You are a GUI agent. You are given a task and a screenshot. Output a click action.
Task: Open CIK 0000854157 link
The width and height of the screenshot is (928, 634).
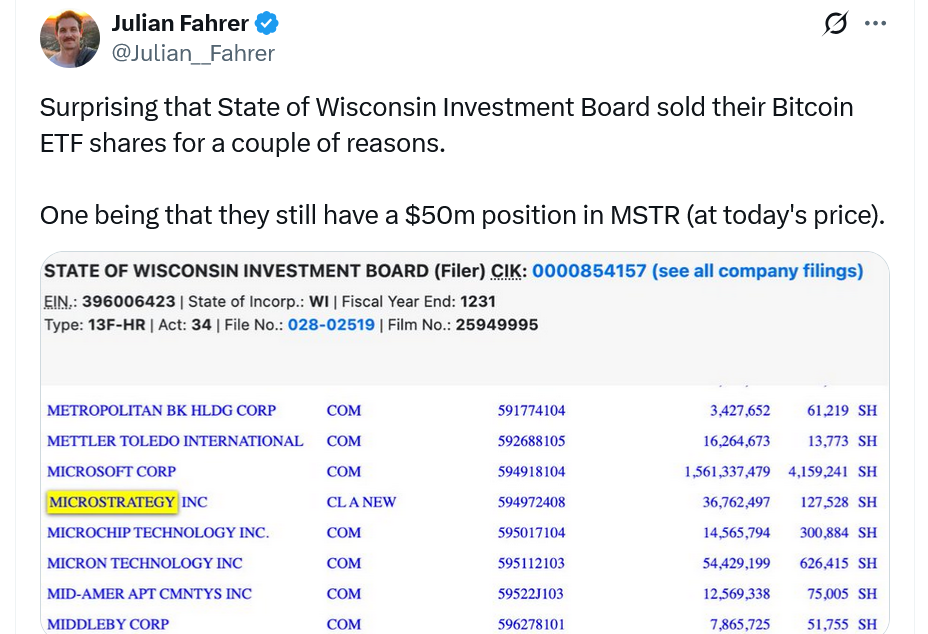[589, 271]
